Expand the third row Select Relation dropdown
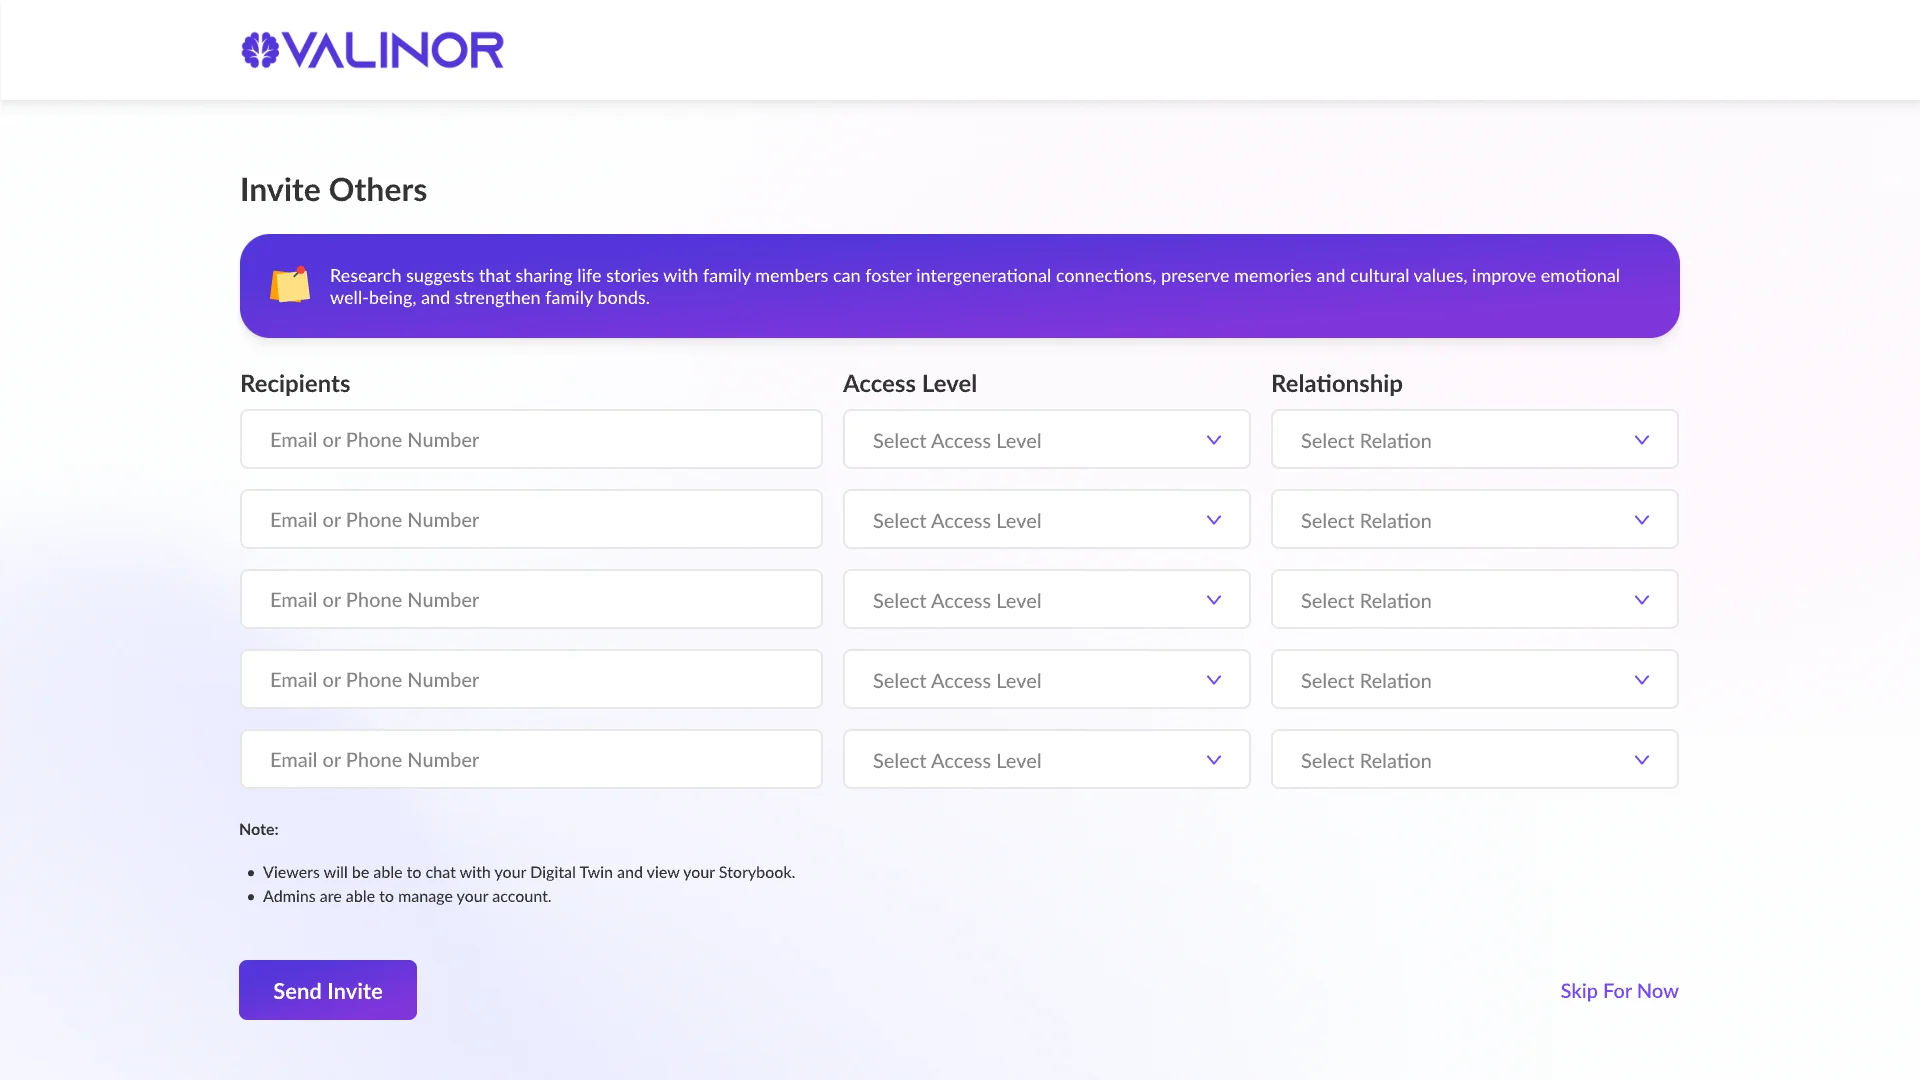Screen dimensions: 1920x1080 (x=1474, y=599)
